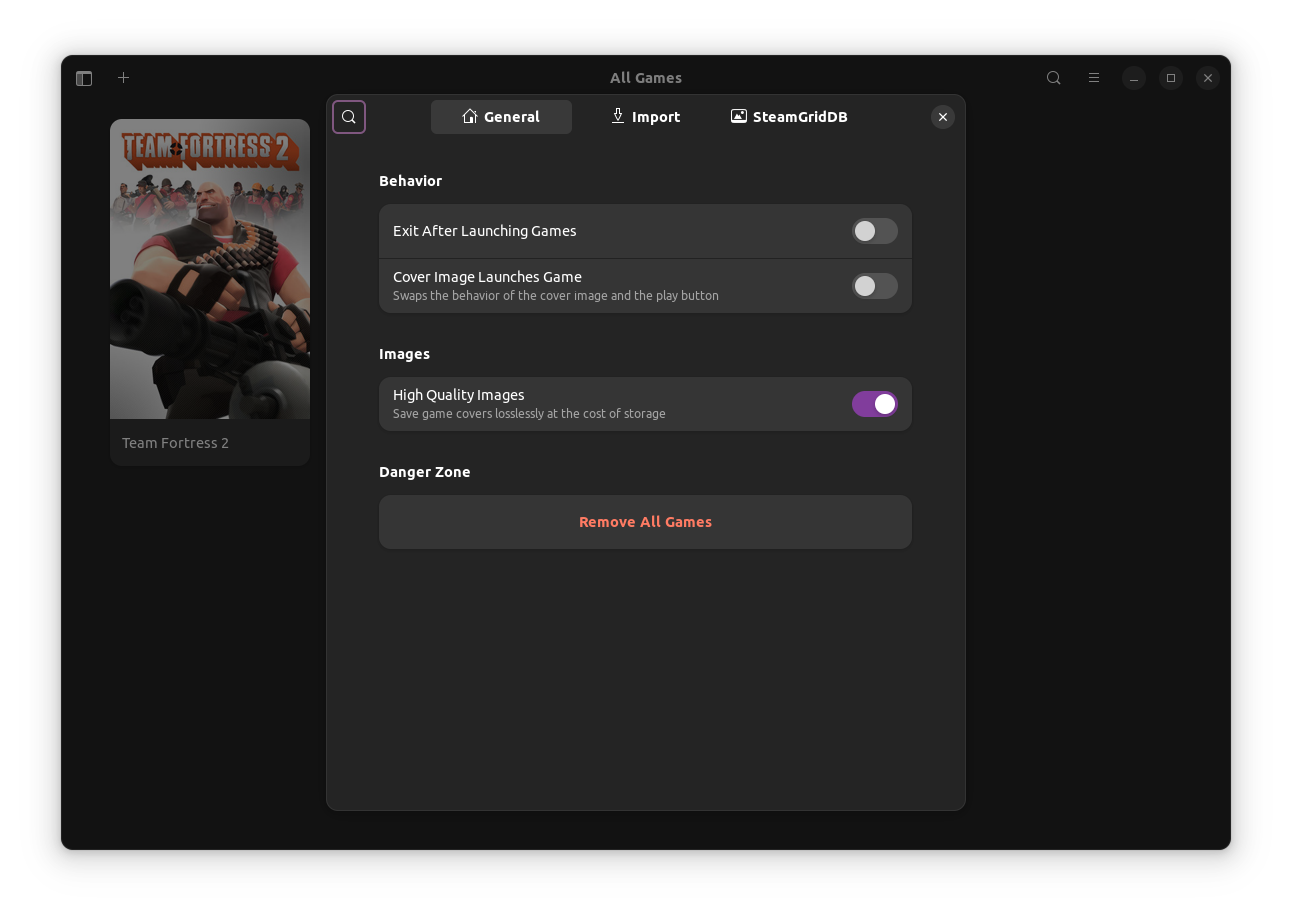This screenshot has height=917, width=1292.
Task: Enable Exit After Launching Games
Action: click(874, 231)
